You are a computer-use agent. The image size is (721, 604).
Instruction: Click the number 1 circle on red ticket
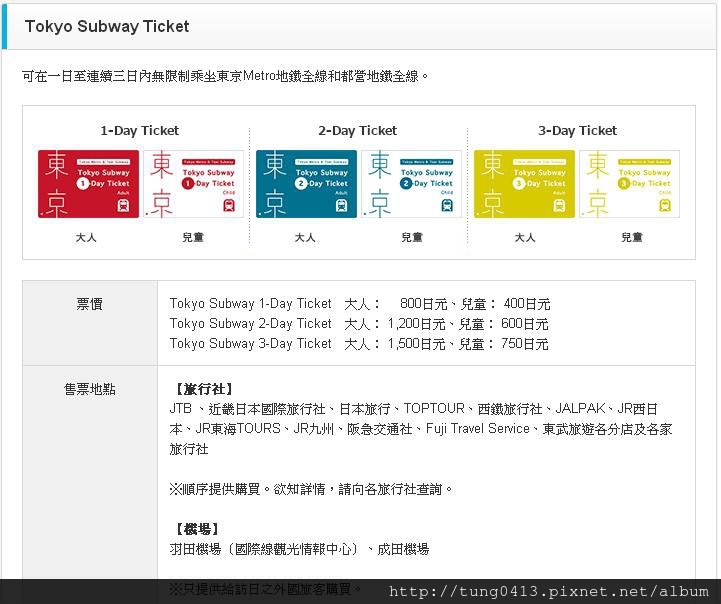click(x=83, y=183)
